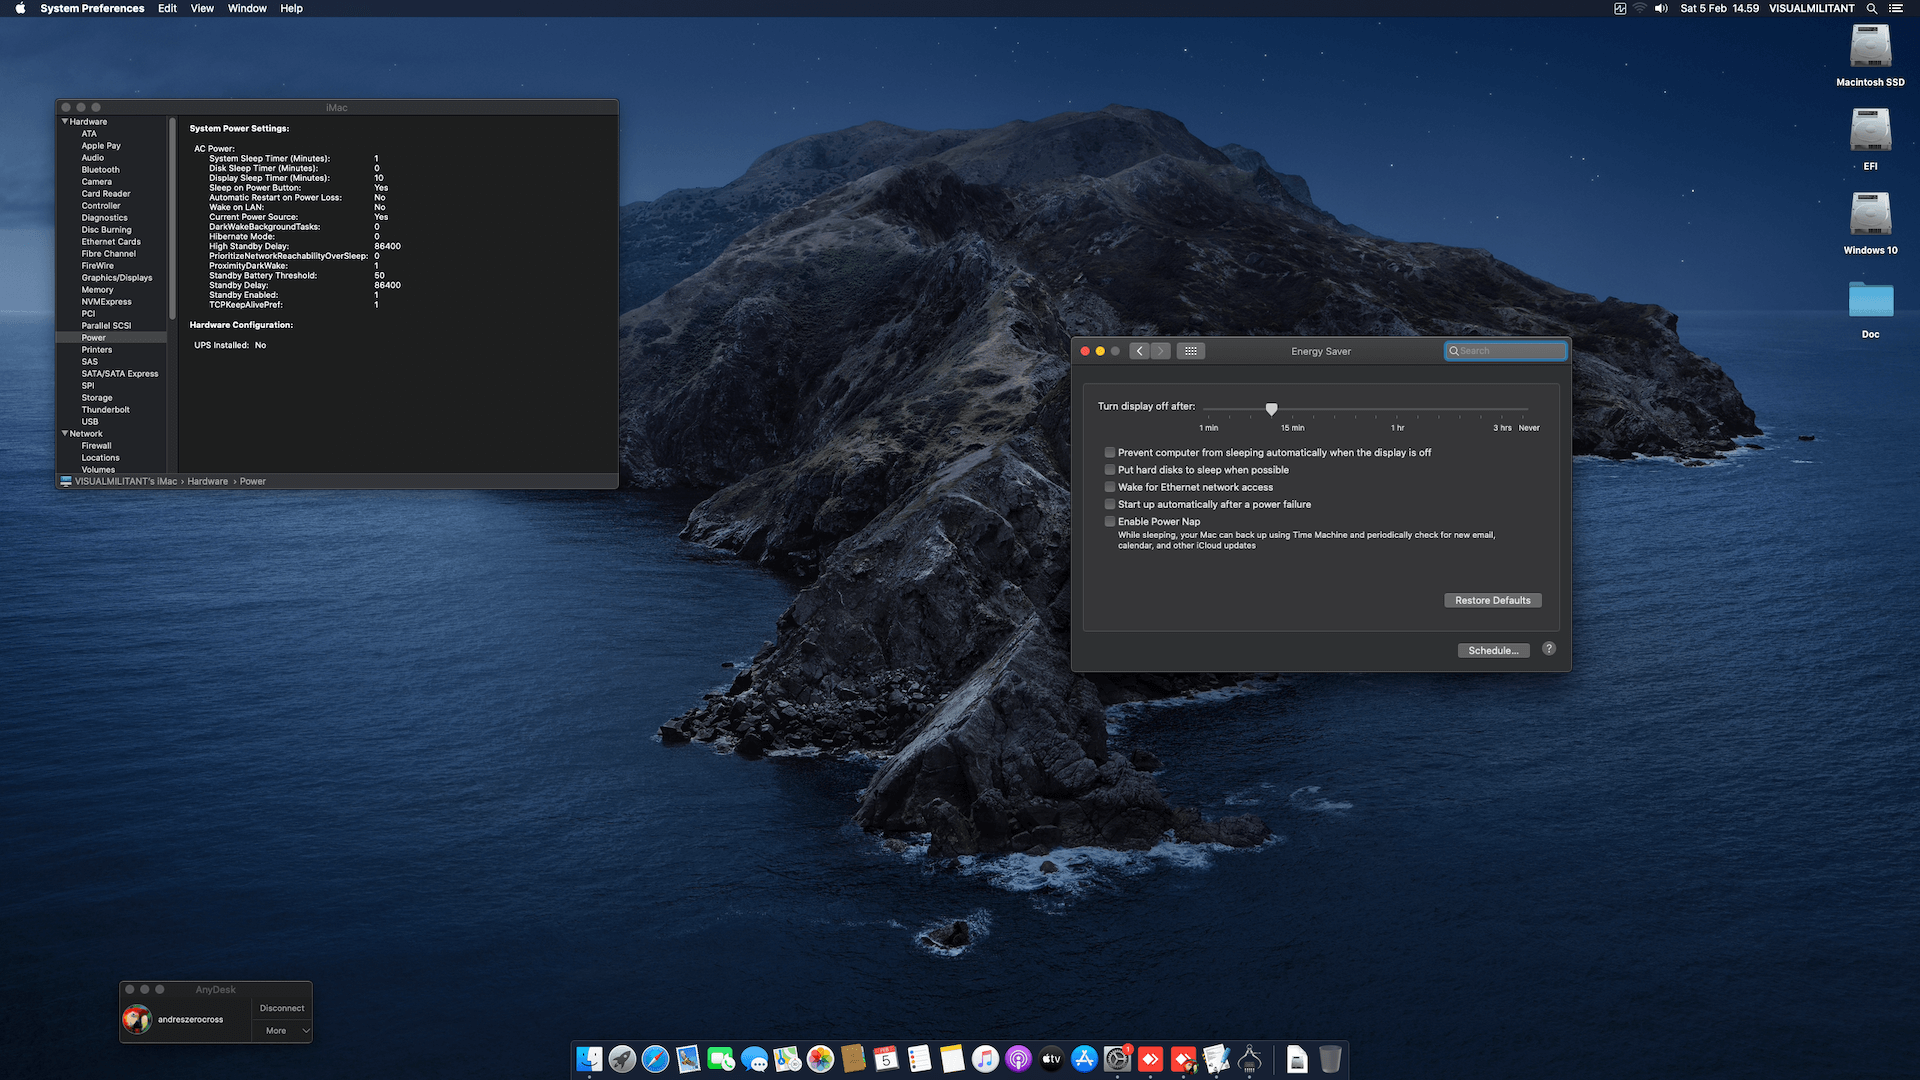Screen dimensions: 1920x1080
Task: Open App Store from the dock
Action: pyautogui.click(x=1084, y=1059)
